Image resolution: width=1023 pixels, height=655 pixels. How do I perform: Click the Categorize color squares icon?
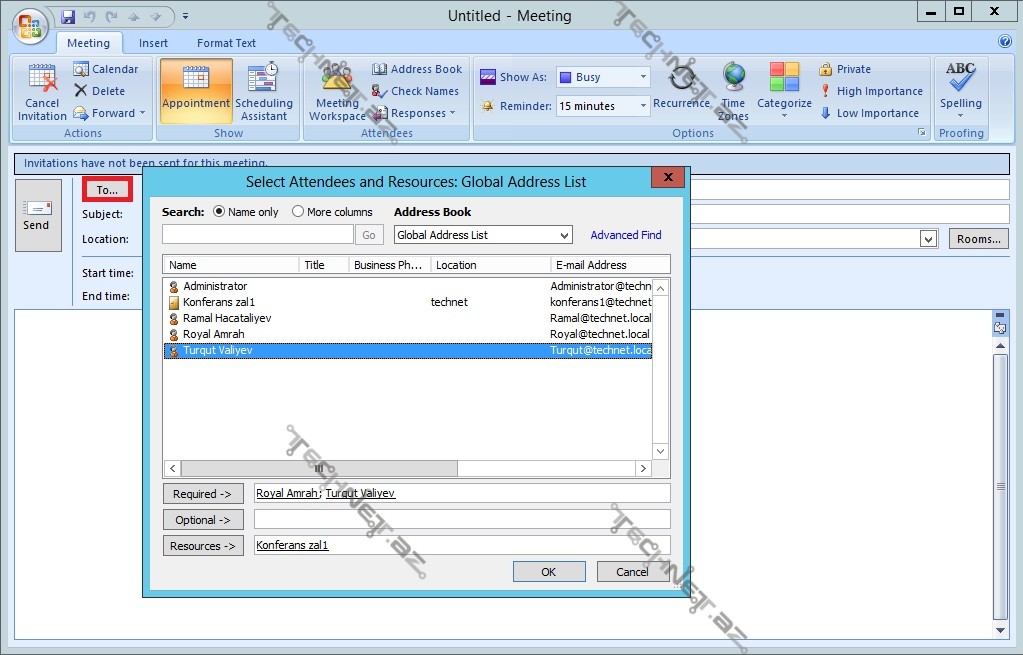pos(784,78)
